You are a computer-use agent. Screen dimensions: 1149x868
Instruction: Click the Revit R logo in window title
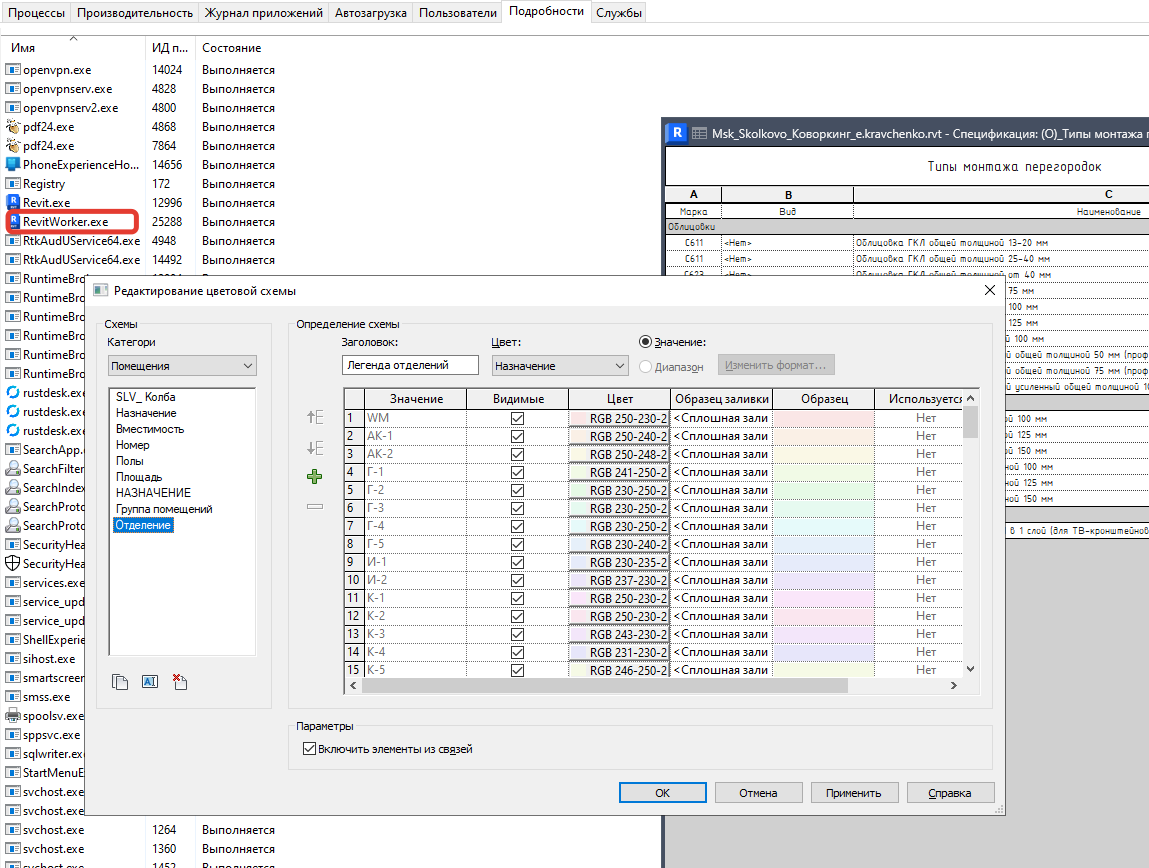click(x=677, y=133)
